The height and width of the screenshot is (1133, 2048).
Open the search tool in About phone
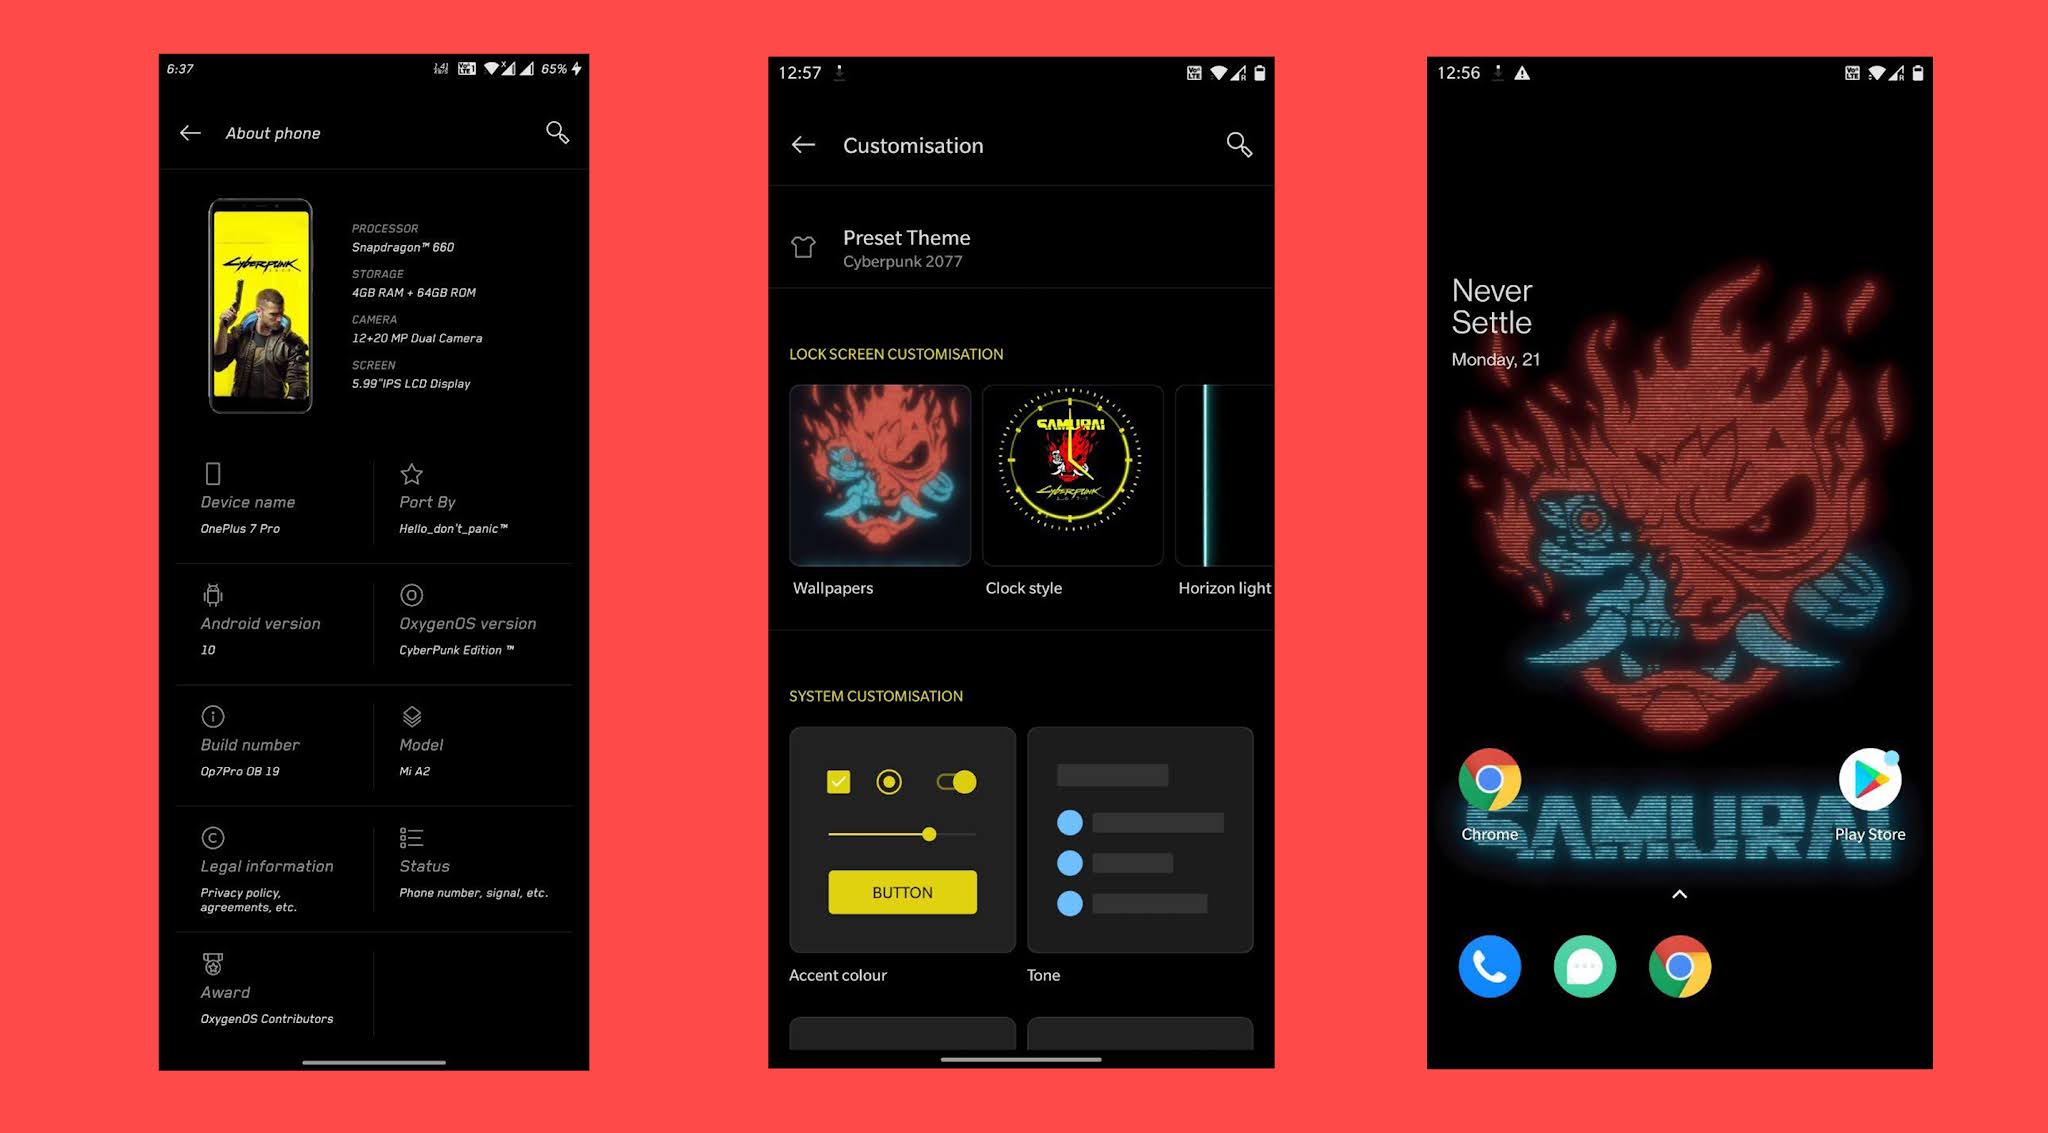tap(555, 131)
